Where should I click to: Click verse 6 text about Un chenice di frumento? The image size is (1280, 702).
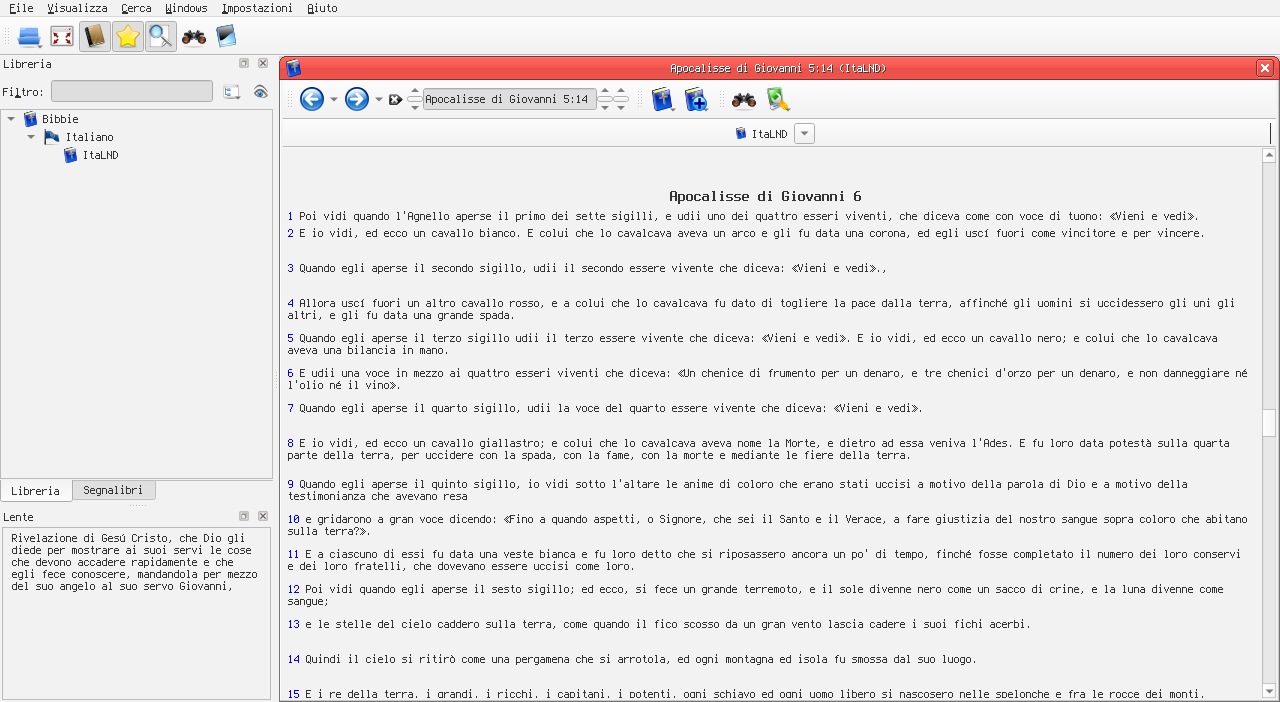[768, 379]
